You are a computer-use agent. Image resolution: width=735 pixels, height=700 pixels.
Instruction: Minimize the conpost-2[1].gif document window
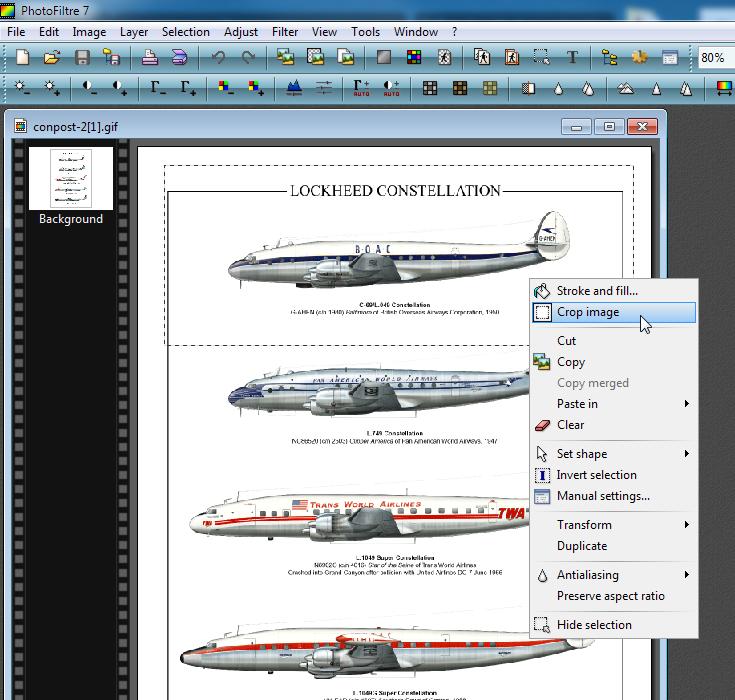(577, 127)
